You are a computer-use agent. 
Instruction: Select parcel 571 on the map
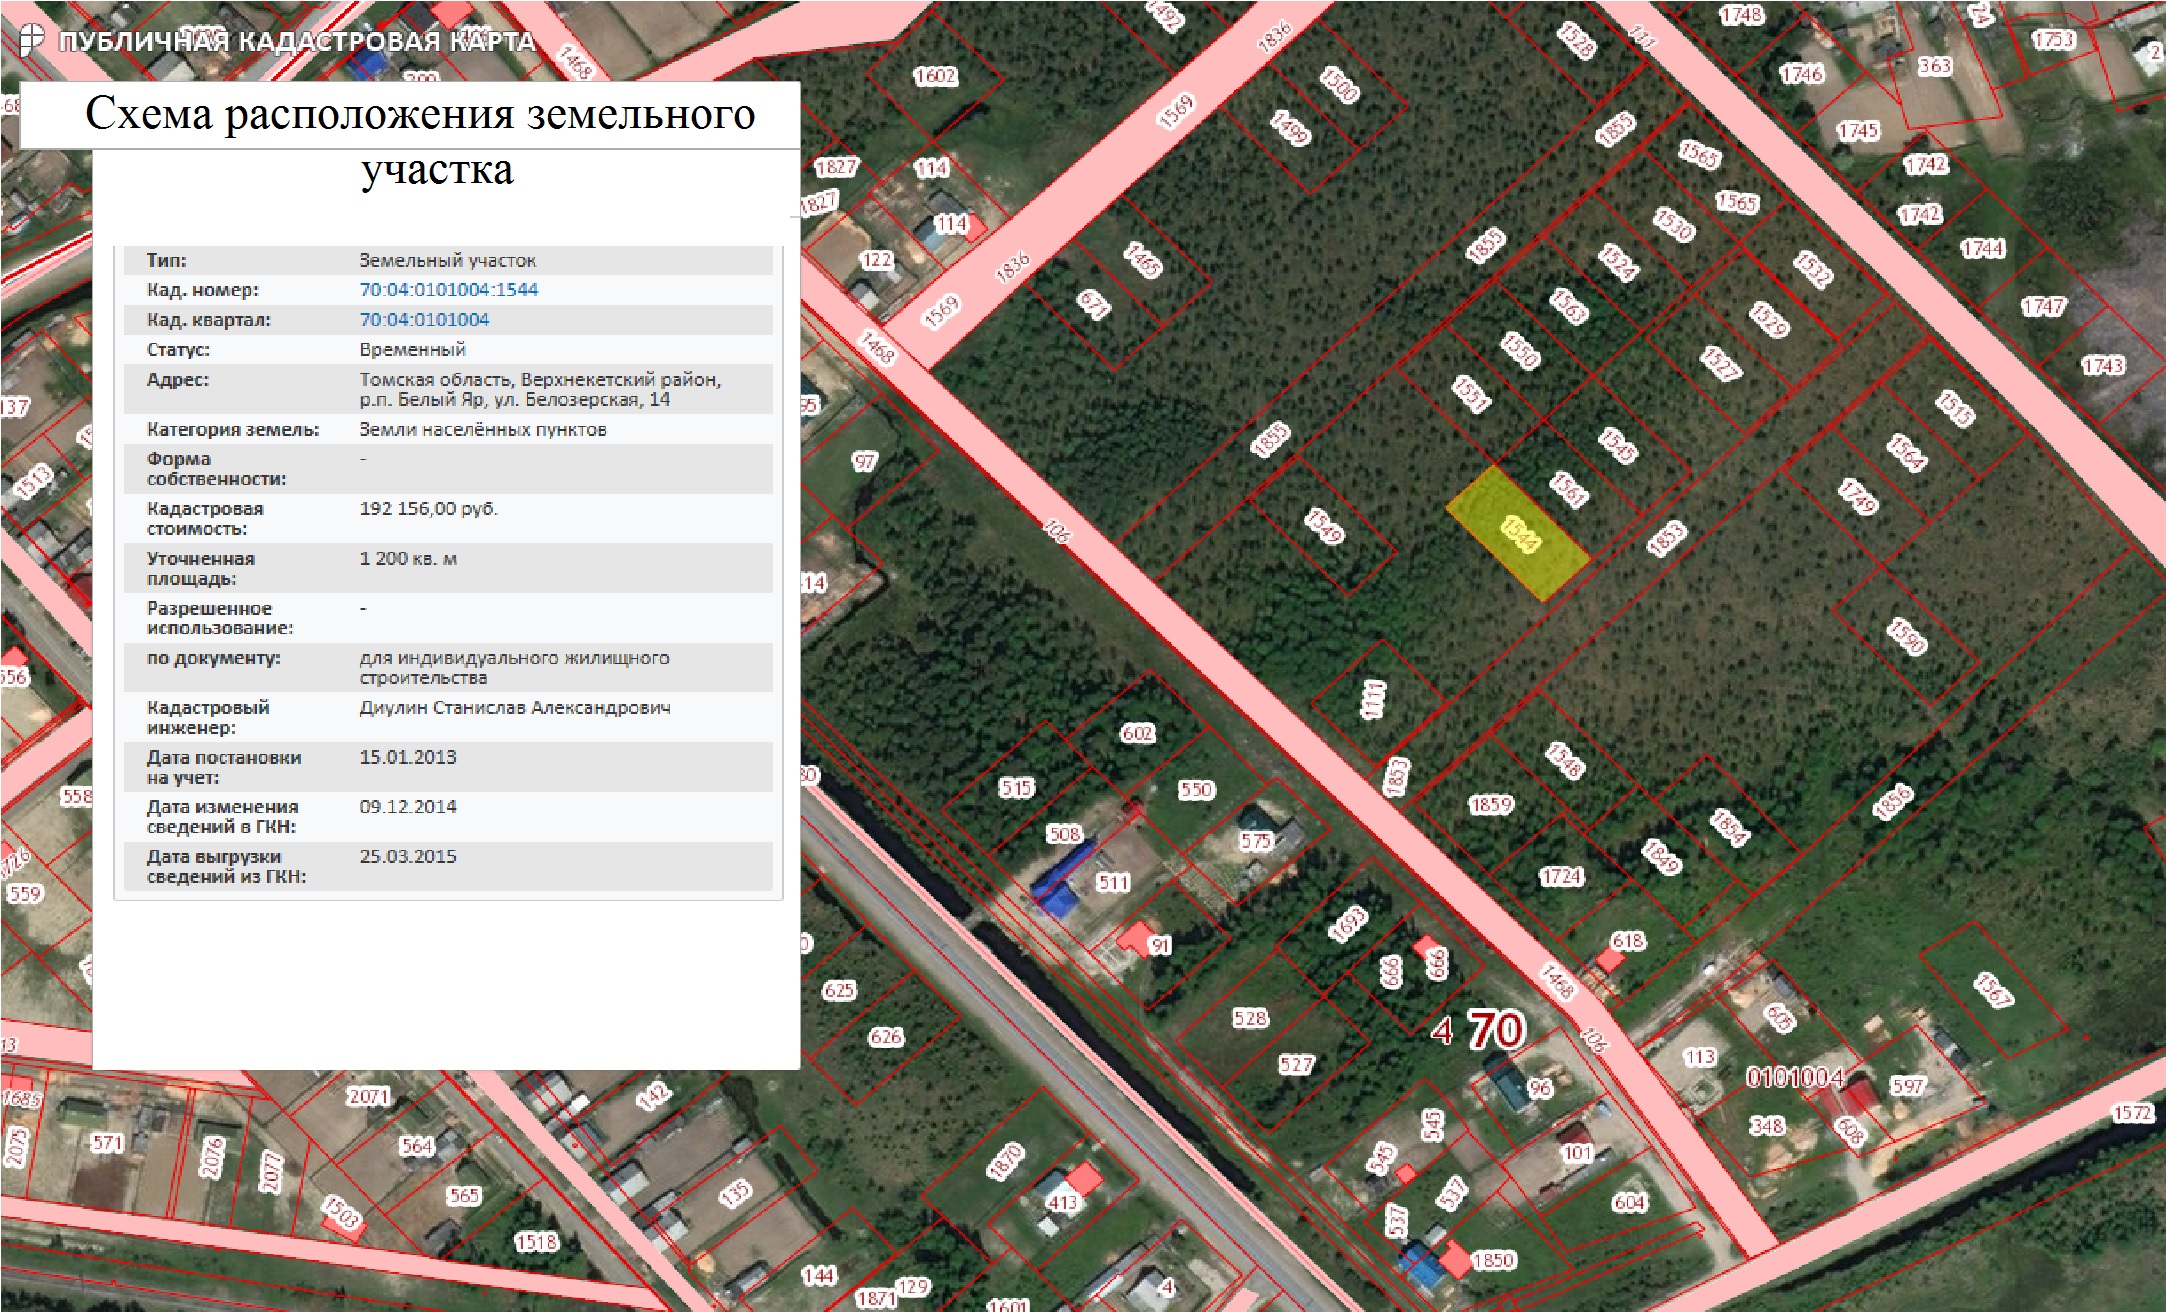pos(107,1142)
